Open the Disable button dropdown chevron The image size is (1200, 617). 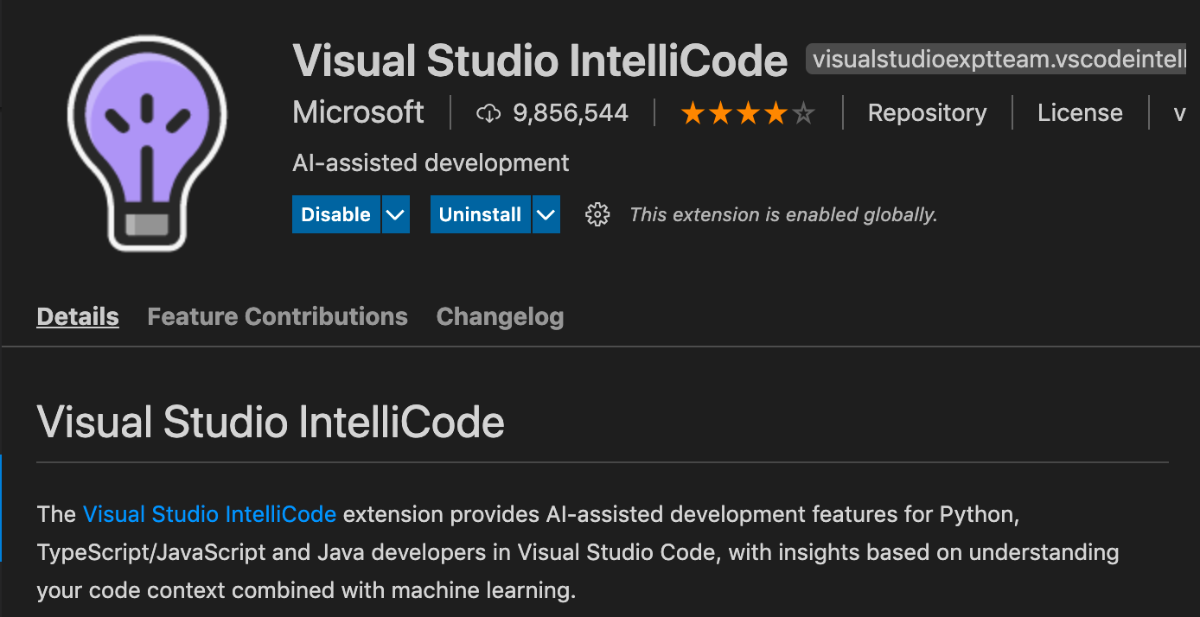pos(395,214)
